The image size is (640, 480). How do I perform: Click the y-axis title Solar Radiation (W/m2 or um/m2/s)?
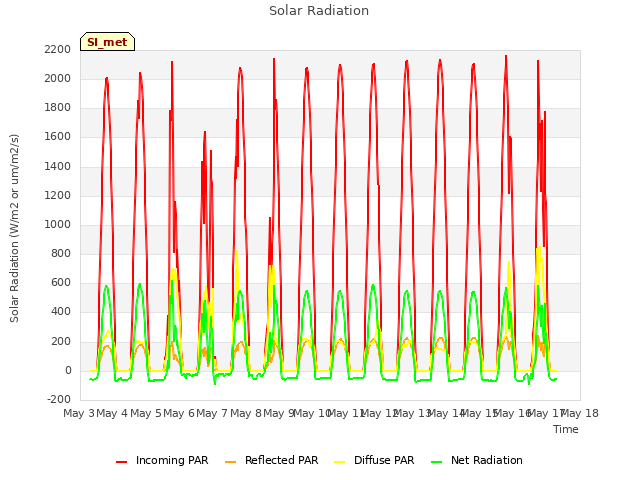coord(14,228)
